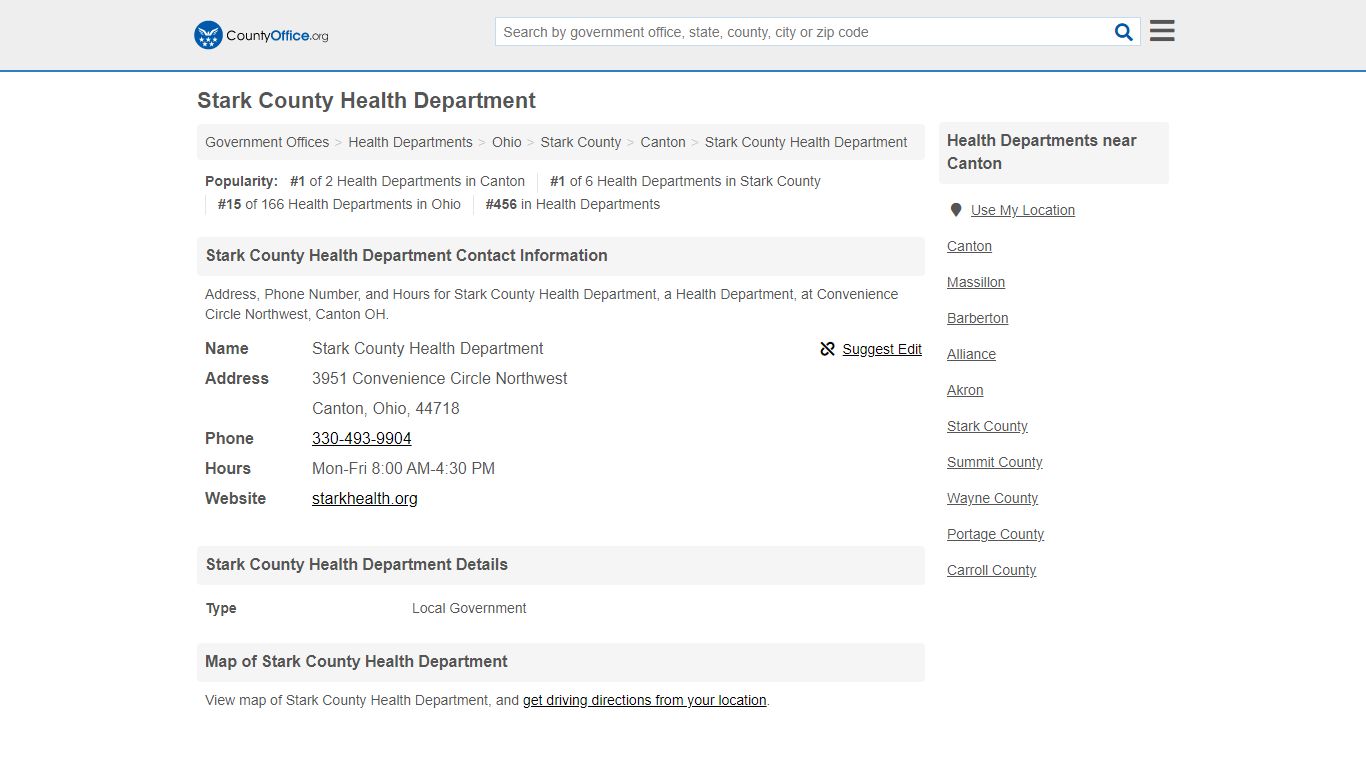Open Massillon health departments link
The width and height of the screenshot is (1366, 768).
(976, 282)
